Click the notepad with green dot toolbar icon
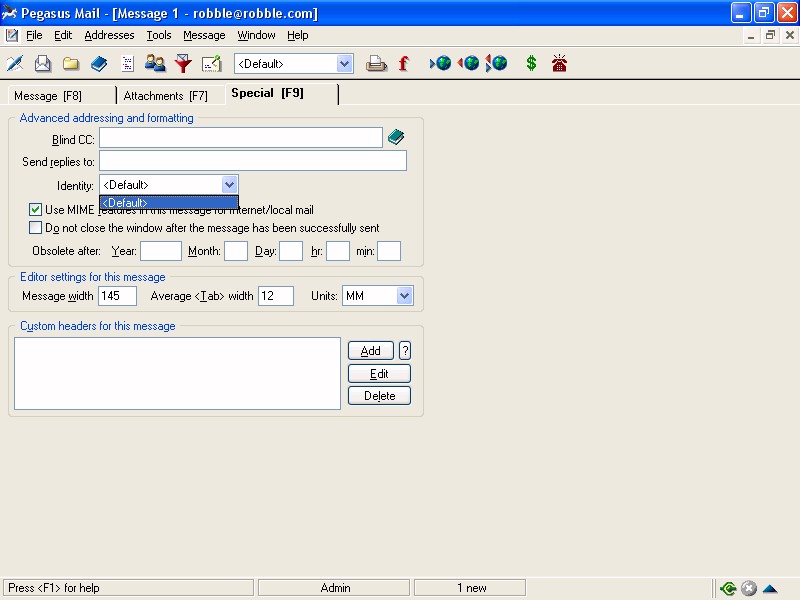Viewport: 800px width, 600px height. 211,64
